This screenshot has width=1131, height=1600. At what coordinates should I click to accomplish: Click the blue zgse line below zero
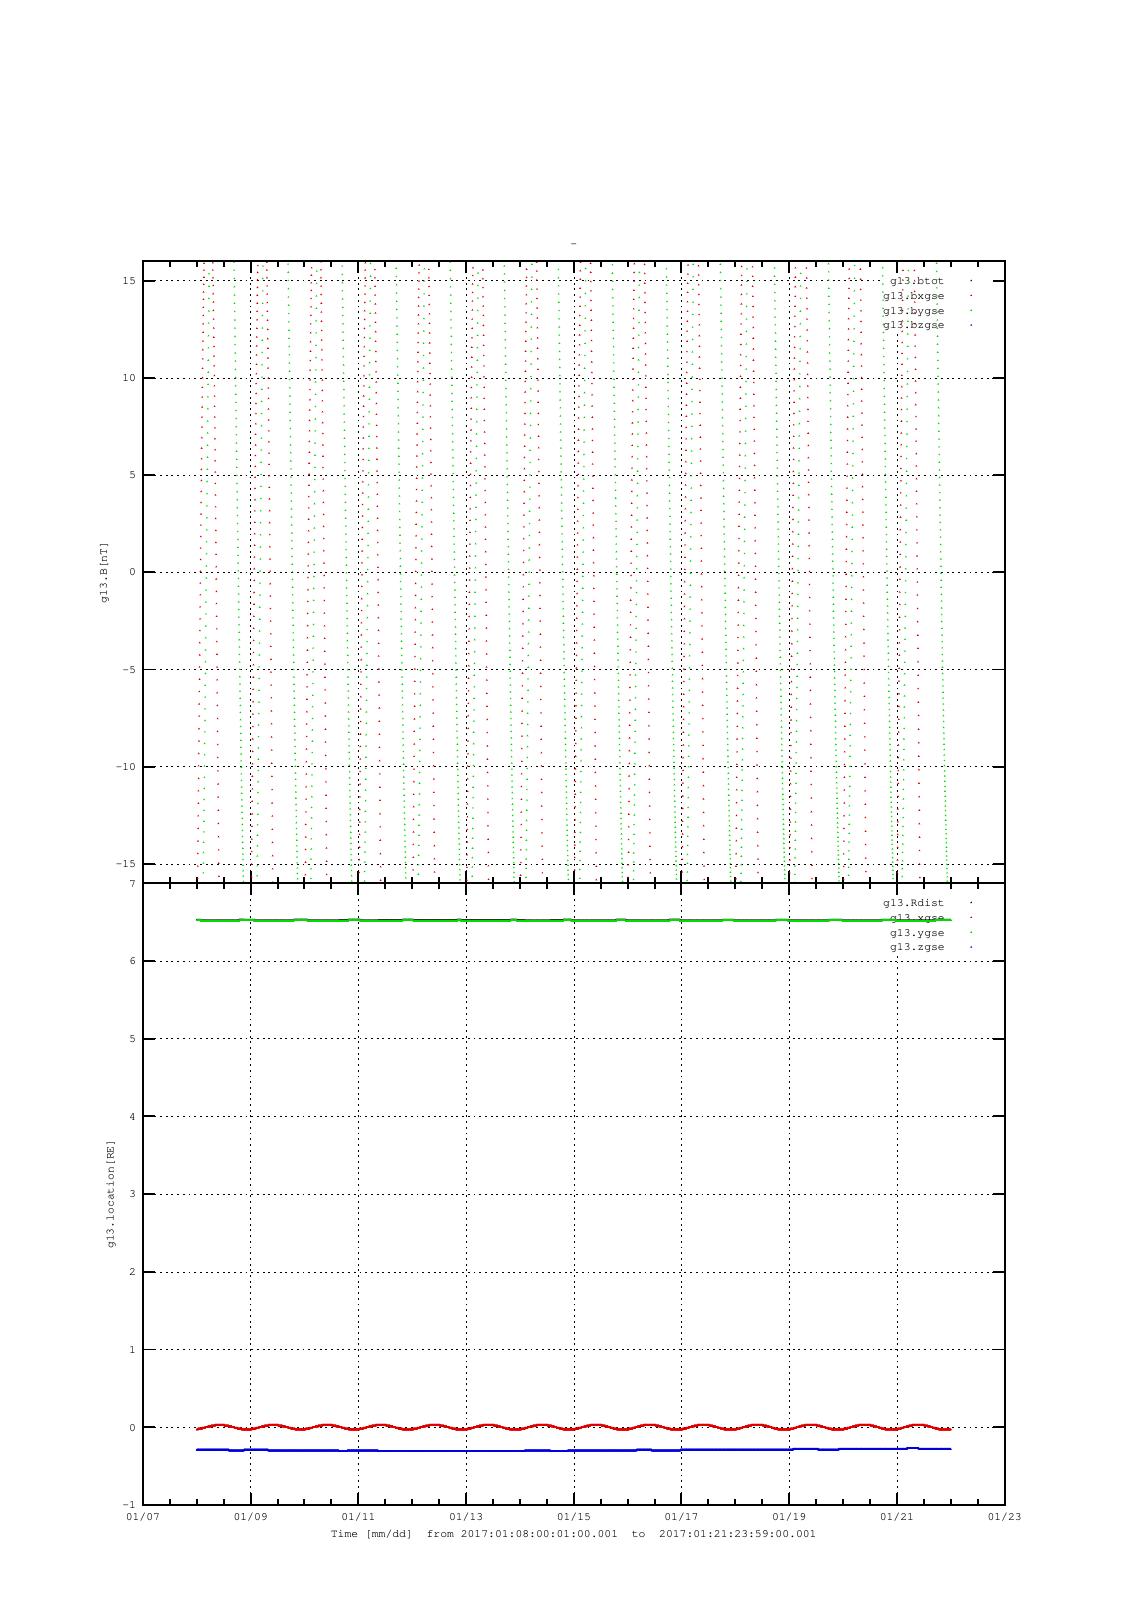pyautogui.click(x=573, y=1450)
